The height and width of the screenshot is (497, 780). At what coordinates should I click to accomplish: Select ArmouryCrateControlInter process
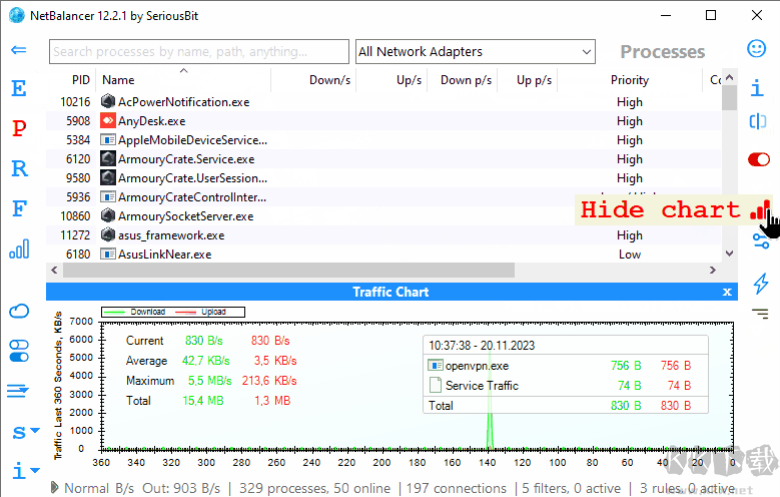(384, 197)
